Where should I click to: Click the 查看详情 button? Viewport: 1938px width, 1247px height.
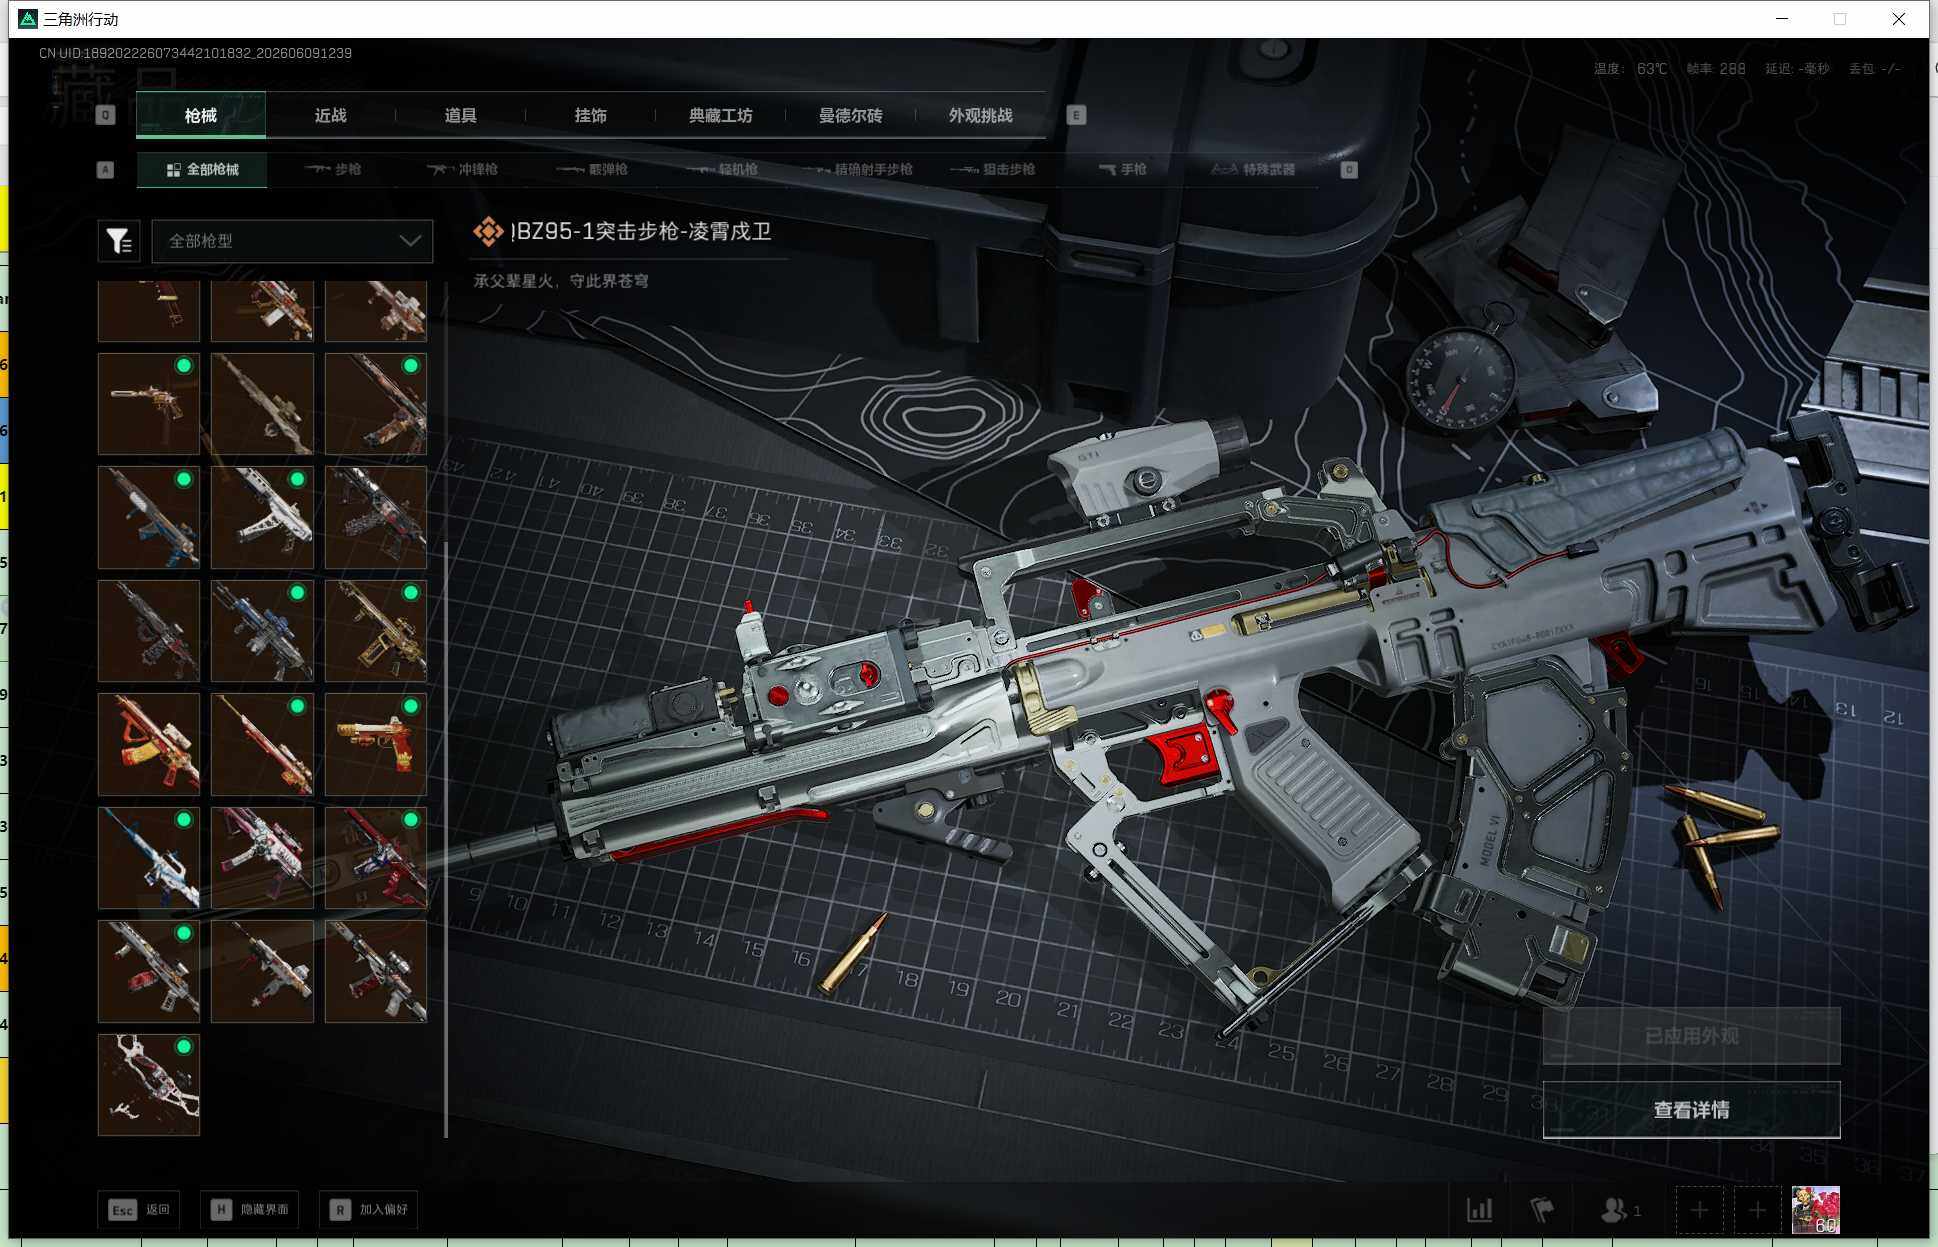[x=1691, y=1110]
